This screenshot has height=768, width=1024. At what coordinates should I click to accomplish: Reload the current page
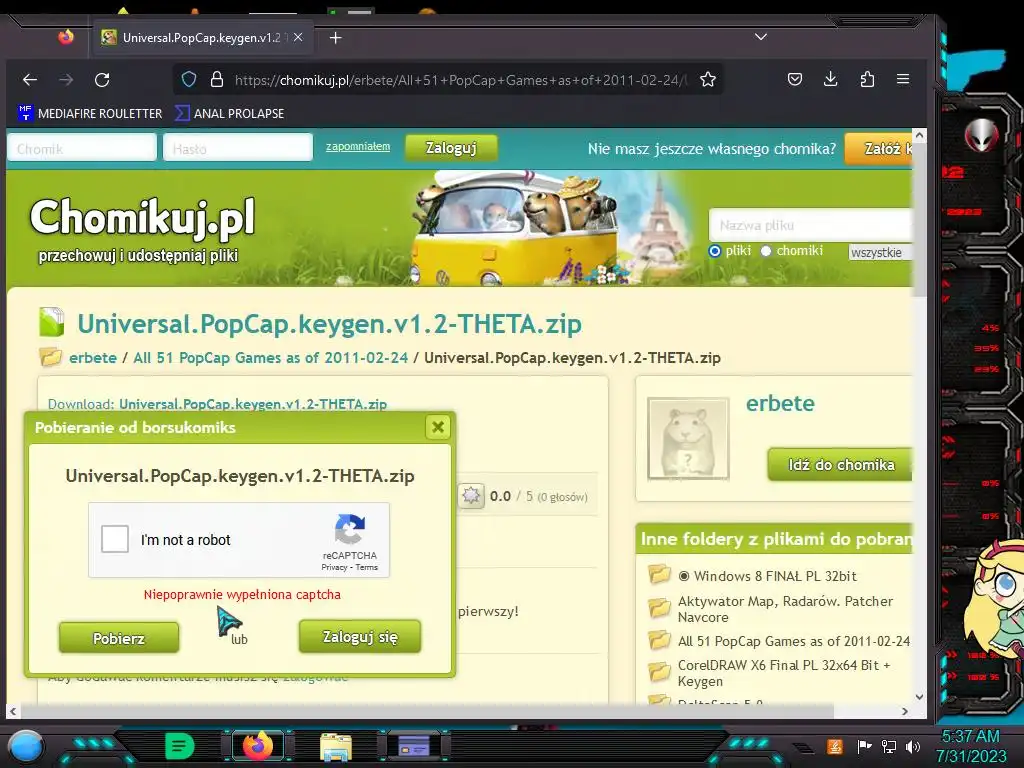click(x=102, y=80)
